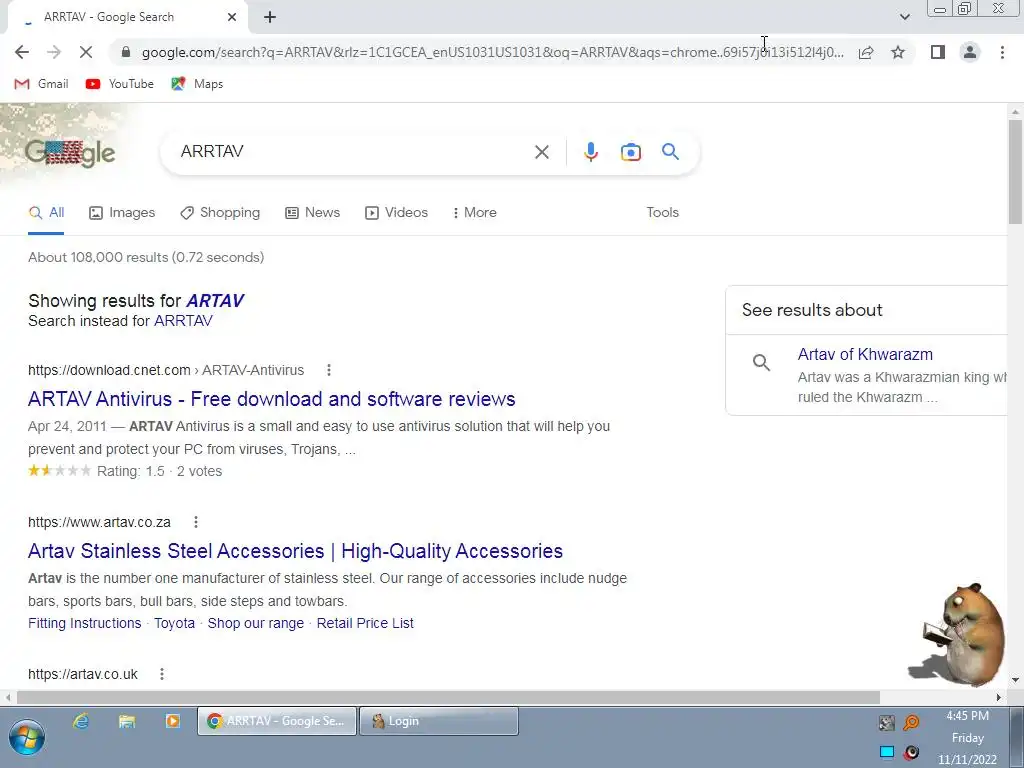Click the blue monitor tray icon
The image size is (1024, 768).
click(886, 752)
